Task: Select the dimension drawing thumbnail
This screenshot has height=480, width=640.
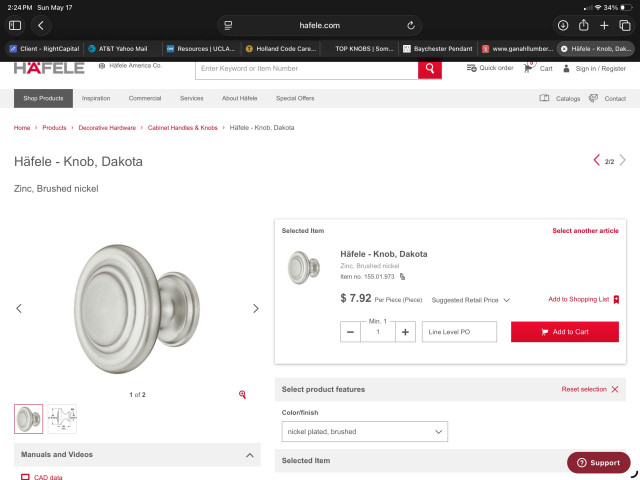Action: tap(62, 419)
